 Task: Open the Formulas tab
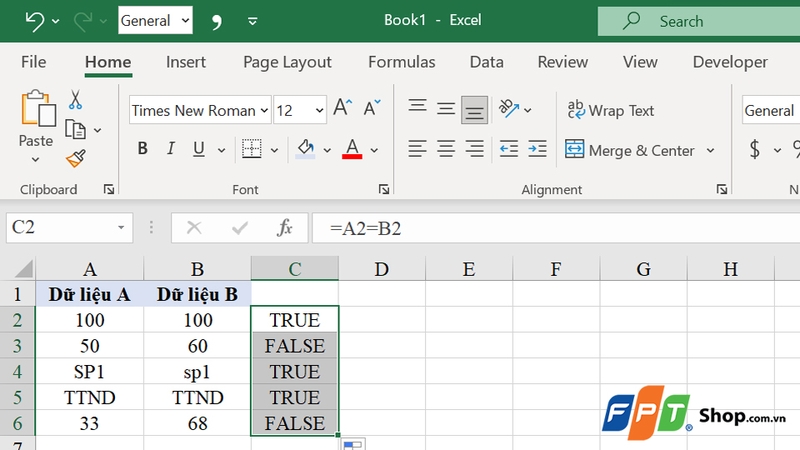pyautogui.click(x=401, y=62)
